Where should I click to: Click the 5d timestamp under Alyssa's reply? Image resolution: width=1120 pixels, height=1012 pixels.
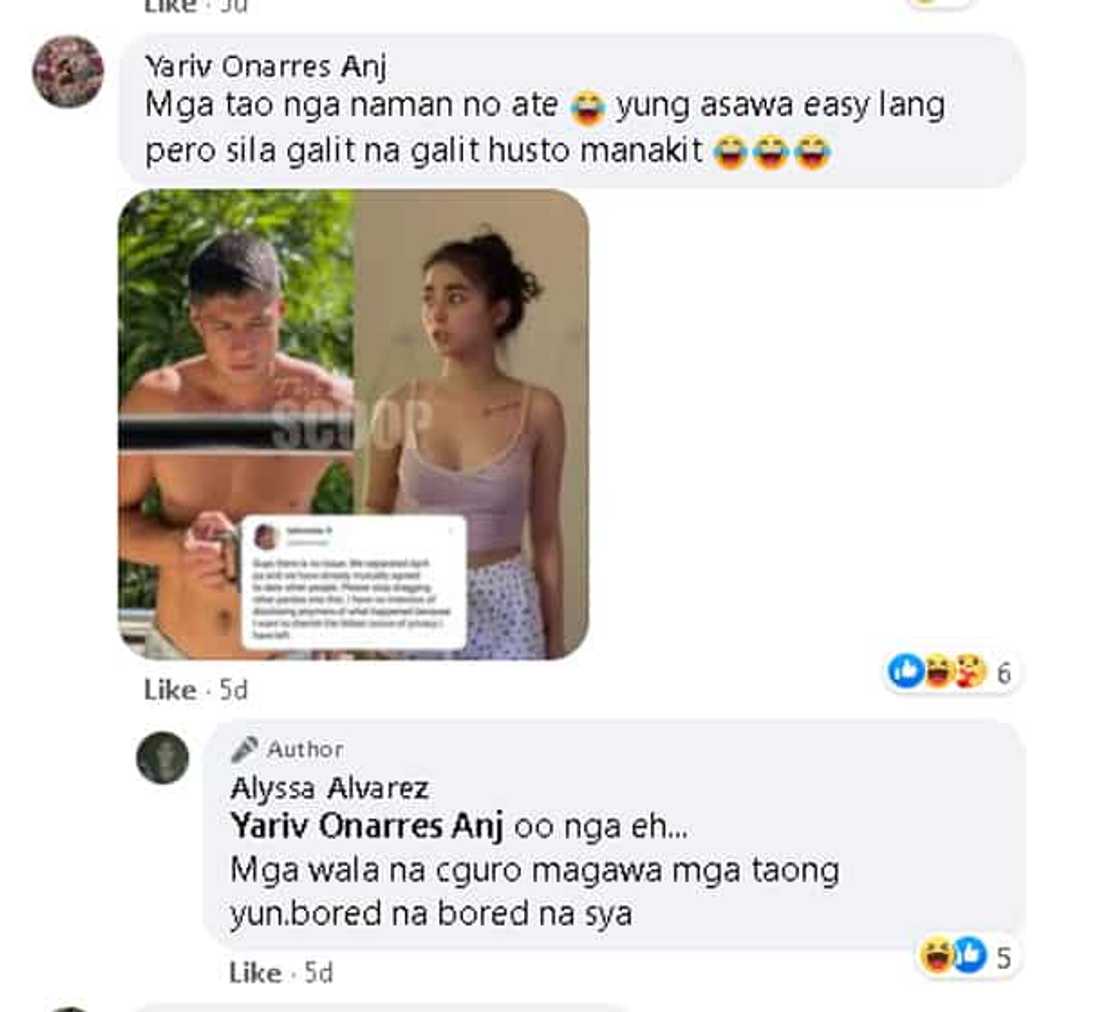tap(319, 973)
